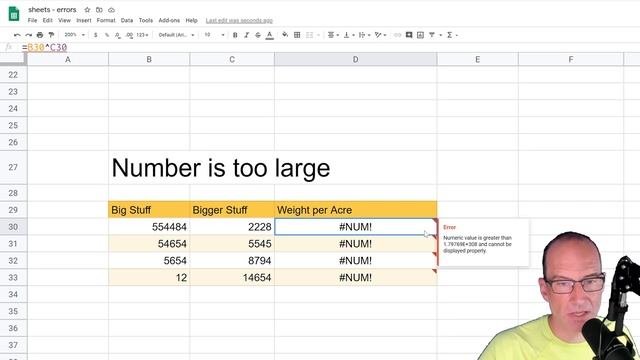Open the Insert menu
Image resolution: width=640 pixels, height=360 pixels.
click(x=84, y=20)
